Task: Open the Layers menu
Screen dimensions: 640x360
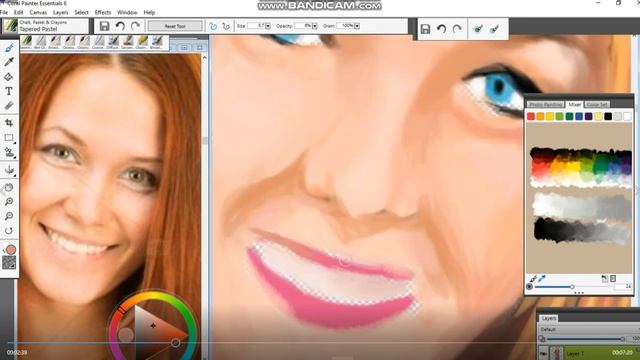Action: tap(60, 13)
